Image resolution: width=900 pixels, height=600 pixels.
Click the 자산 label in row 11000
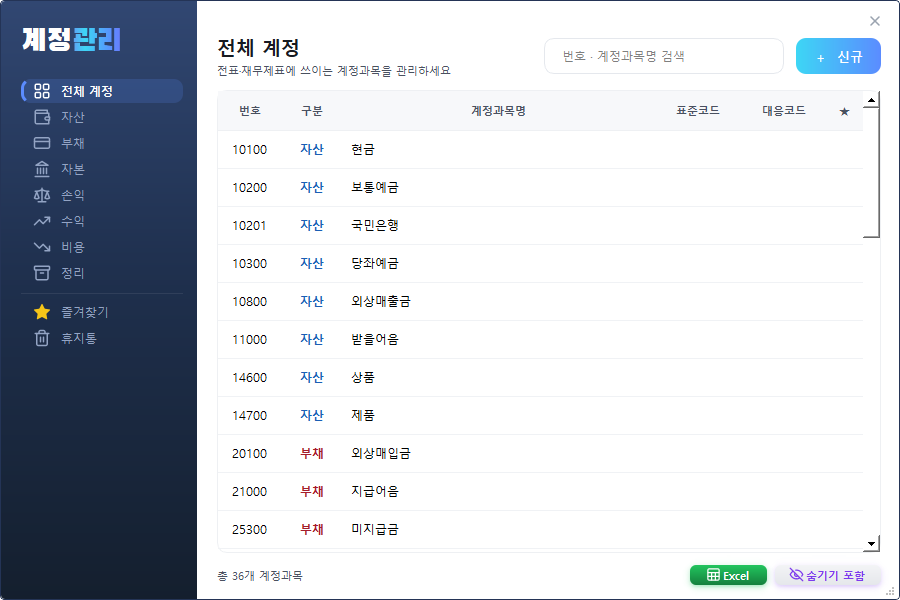click(x=312, y=339)
